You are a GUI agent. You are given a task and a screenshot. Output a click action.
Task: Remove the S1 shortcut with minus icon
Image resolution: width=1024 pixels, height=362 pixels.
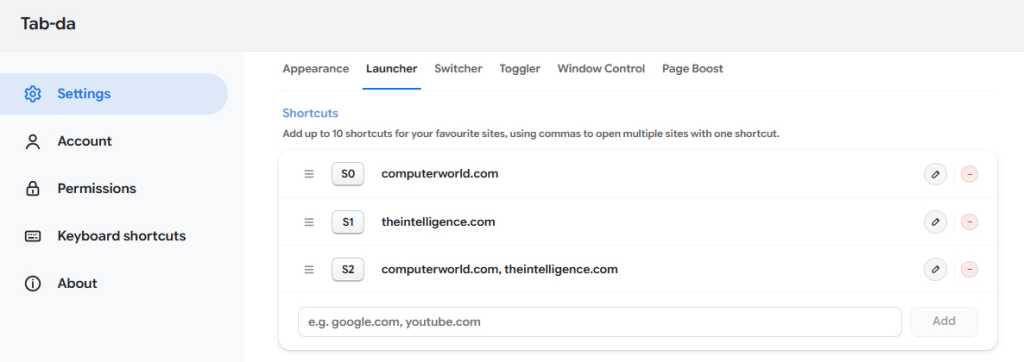pyautogui.click(x=970, y=222)
